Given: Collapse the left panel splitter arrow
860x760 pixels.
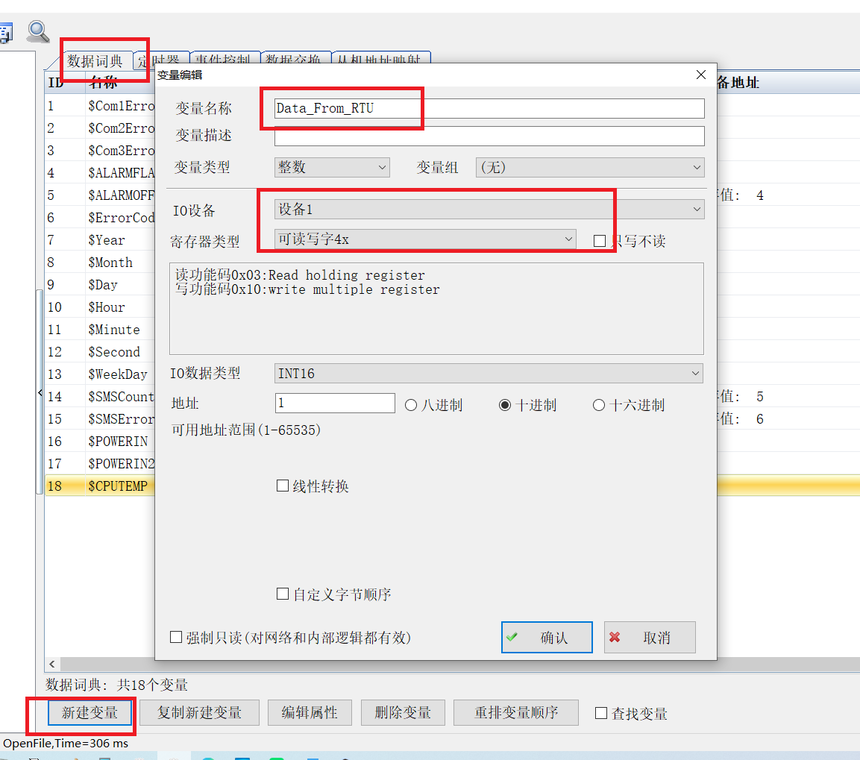Looking at the screenshot, I should [40, 392].
